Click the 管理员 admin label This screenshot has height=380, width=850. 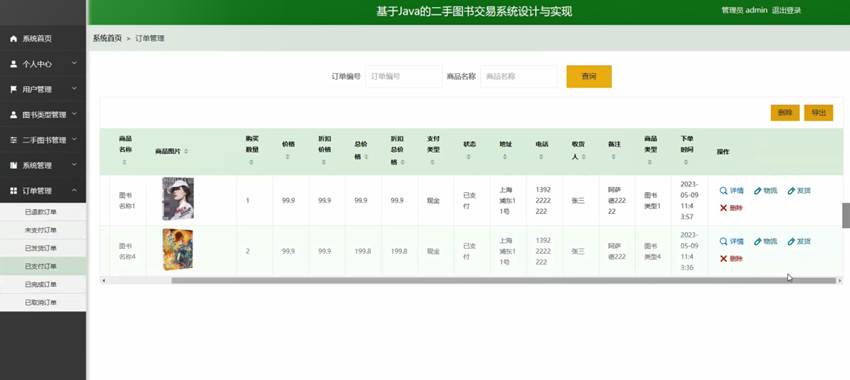[744, 10]
